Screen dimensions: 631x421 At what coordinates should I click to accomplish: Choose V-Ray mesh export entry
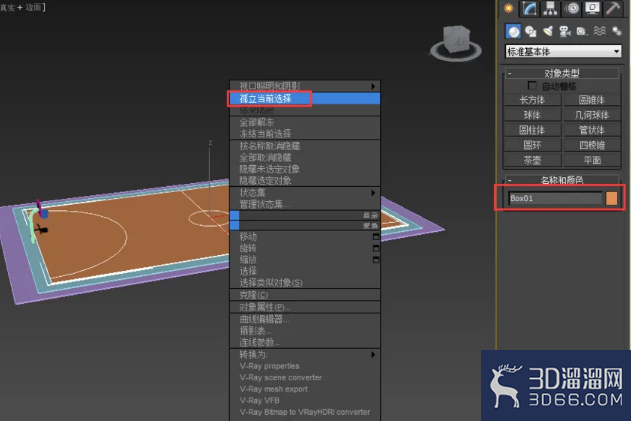[x=305, y=389]
